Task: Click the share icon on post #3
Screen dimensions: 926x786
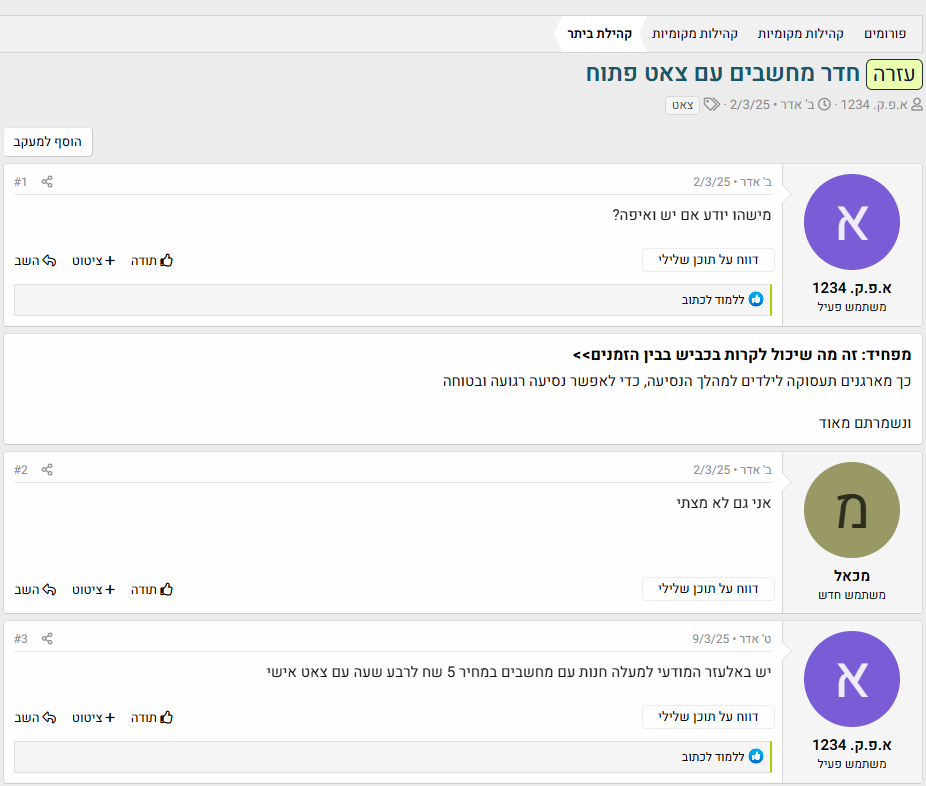Action: tap(47, 637)
